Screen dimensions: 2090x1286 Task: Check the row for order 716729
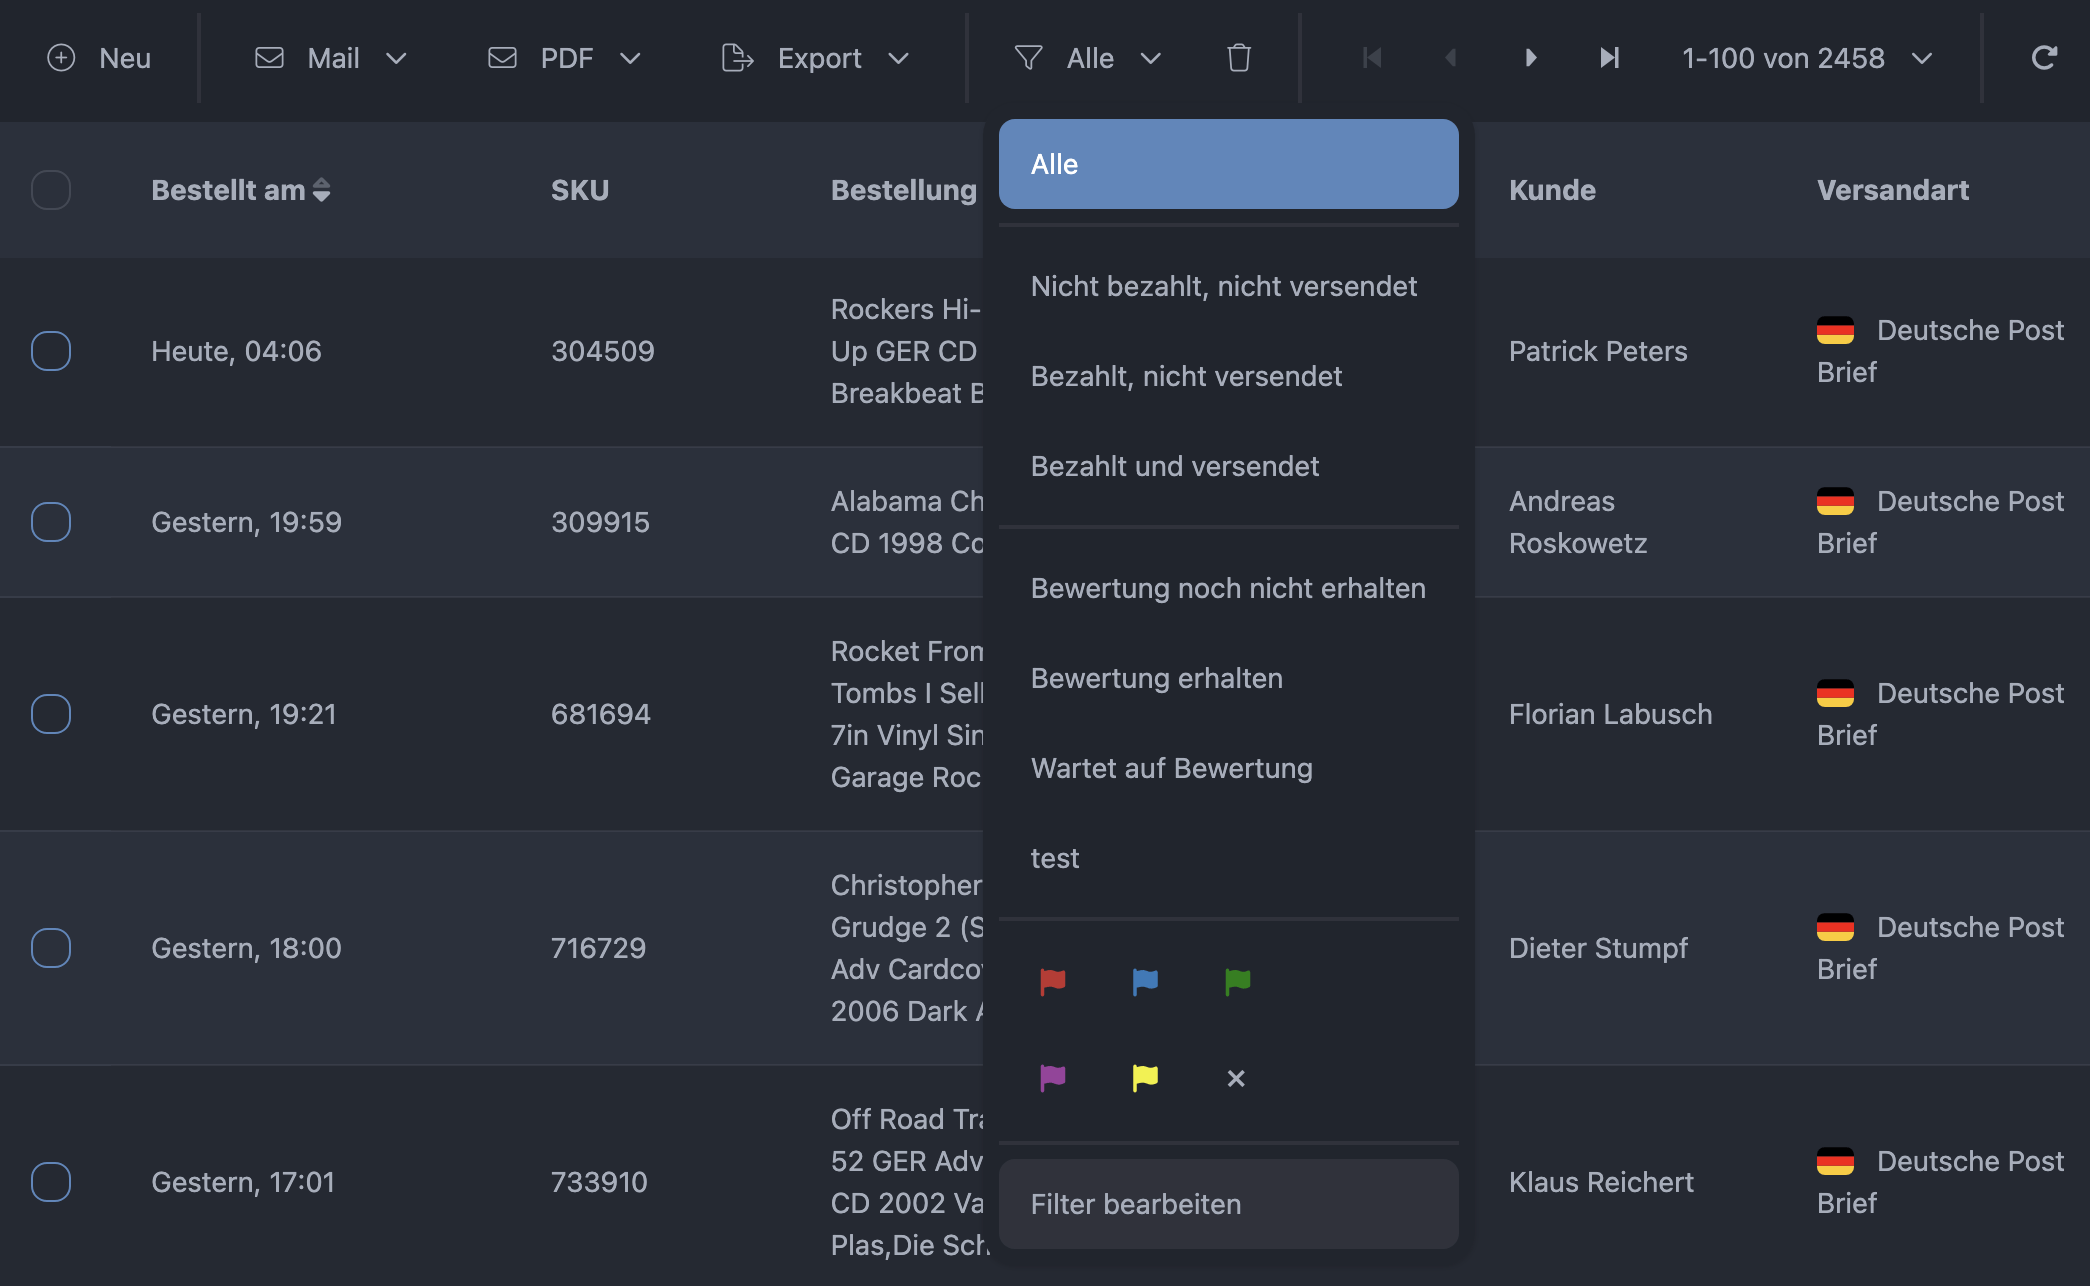coord(51,948)
